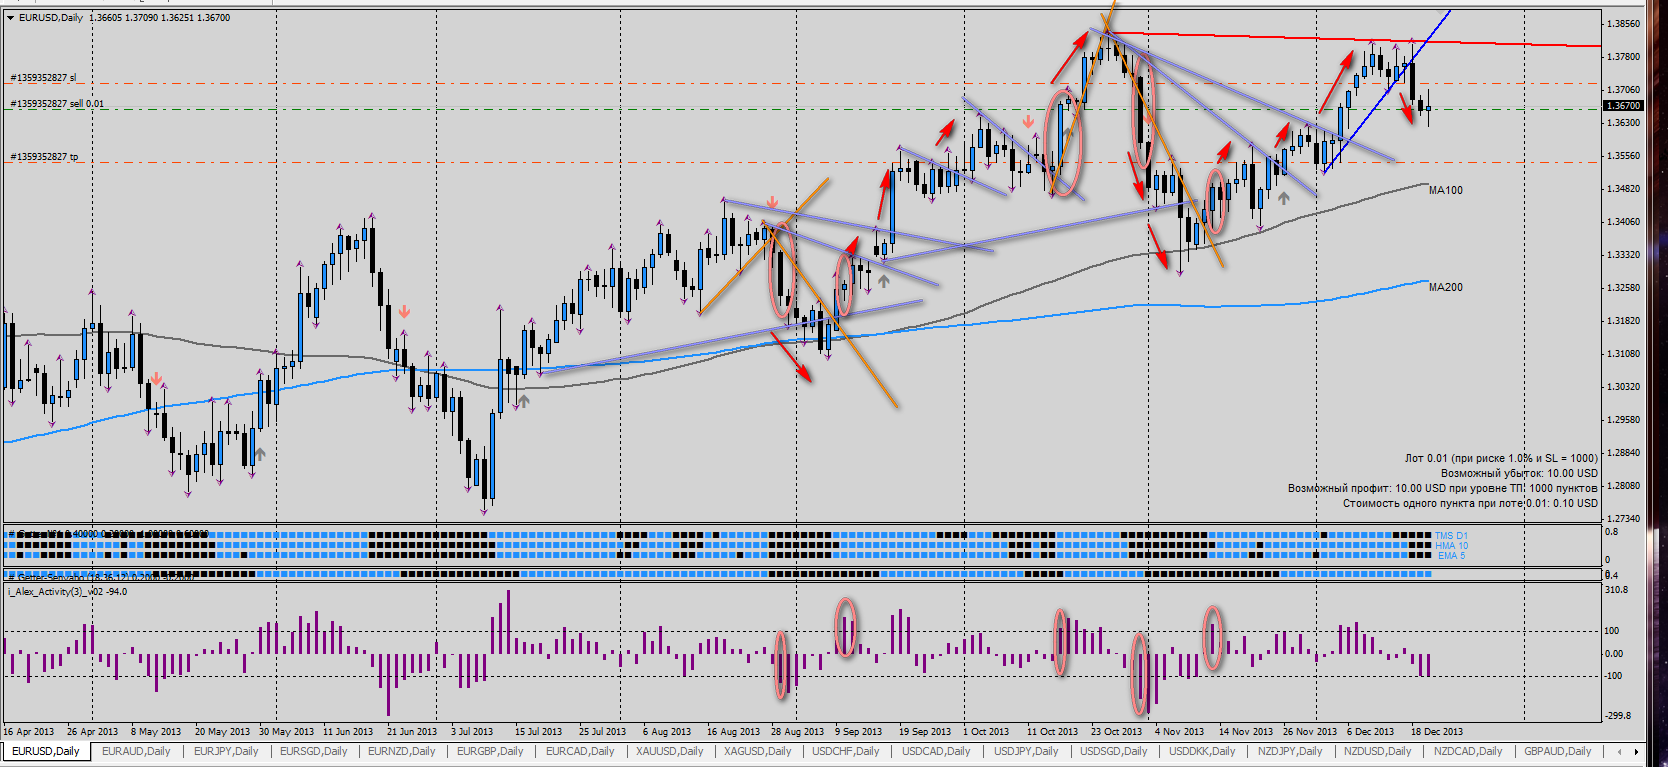1668x767 pixels.
Task: Click the 1.38560 price axis value
Action: pos(1624,24)
